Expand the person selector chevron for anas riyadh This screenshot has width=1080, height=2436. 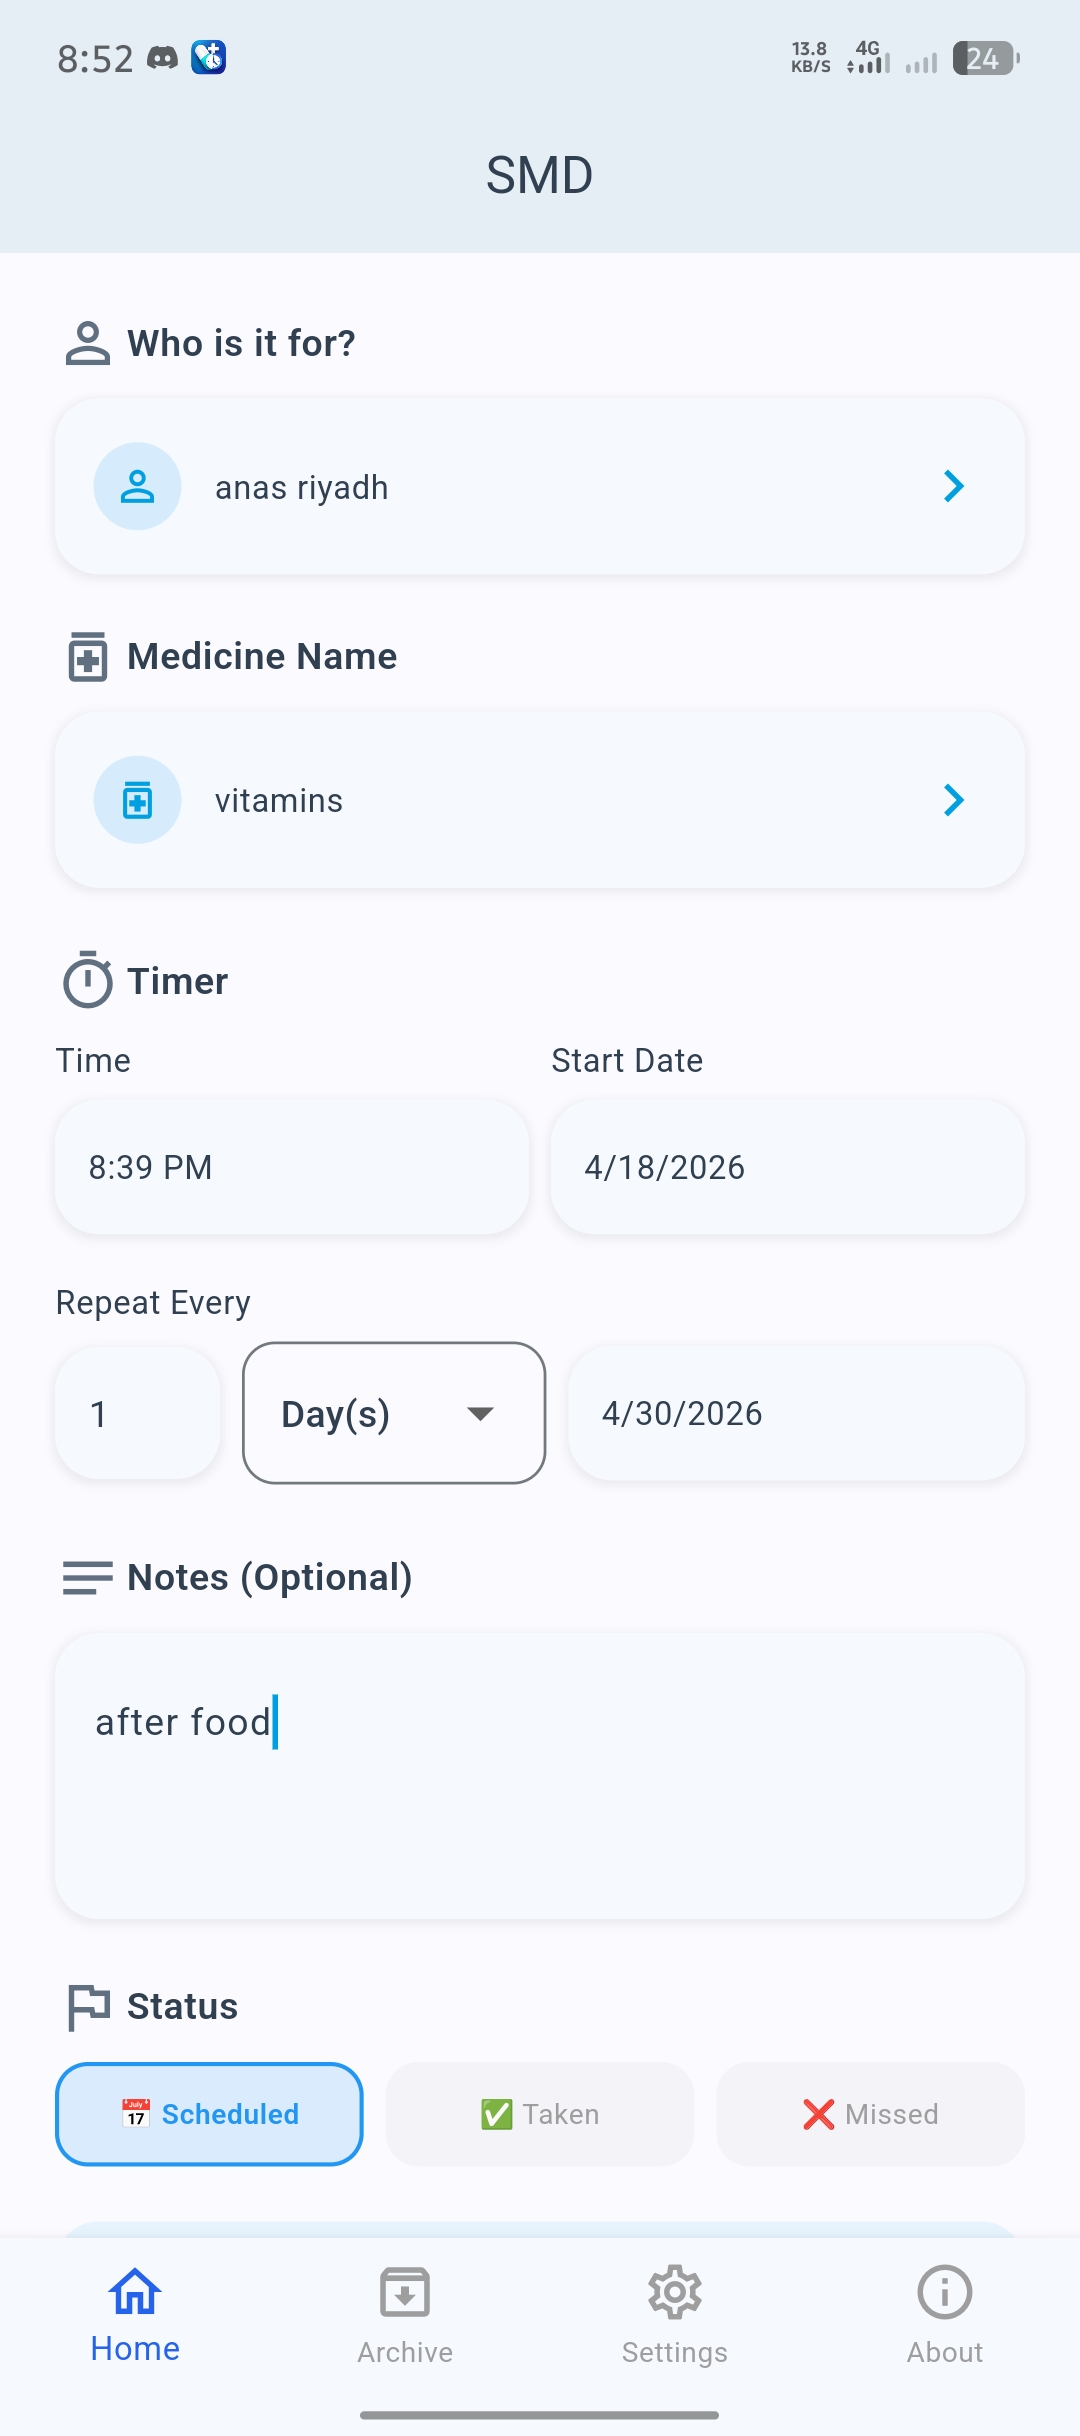954,487
